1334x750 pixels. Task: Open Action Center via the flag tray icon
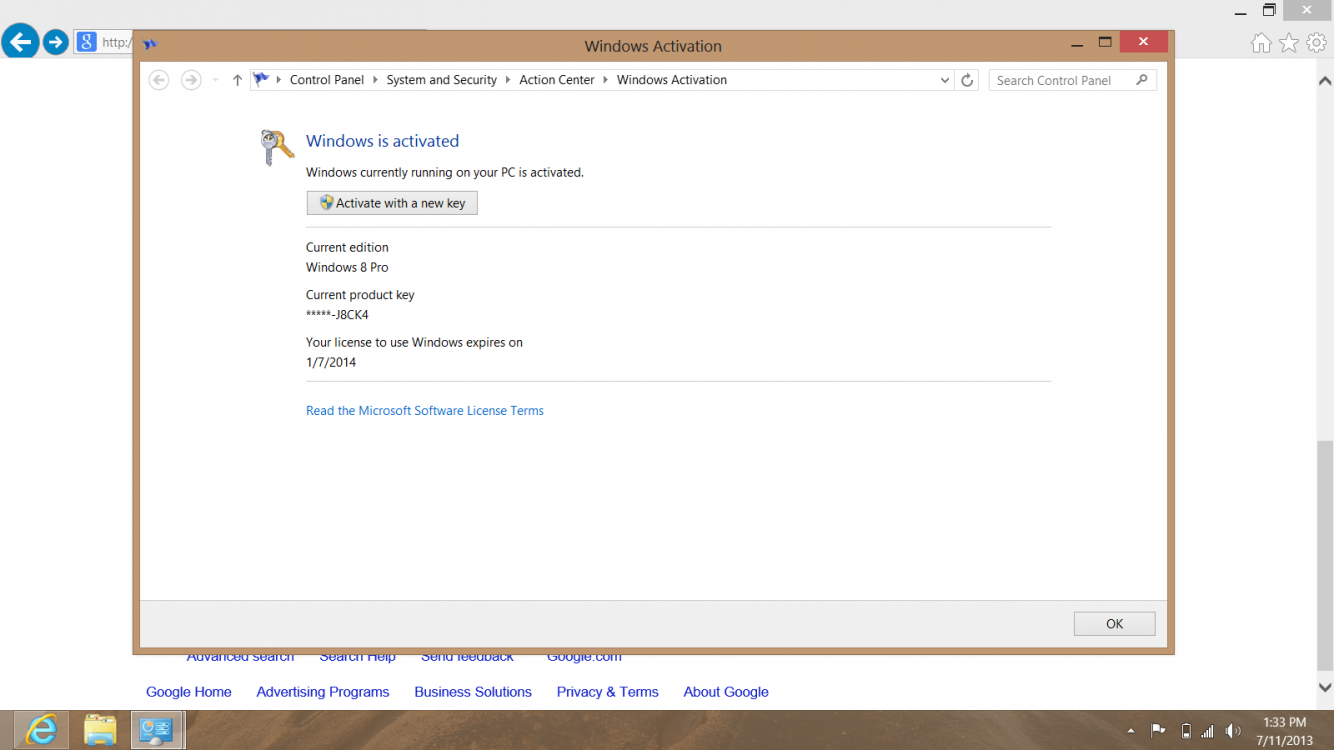click(x=1158, y=730)
